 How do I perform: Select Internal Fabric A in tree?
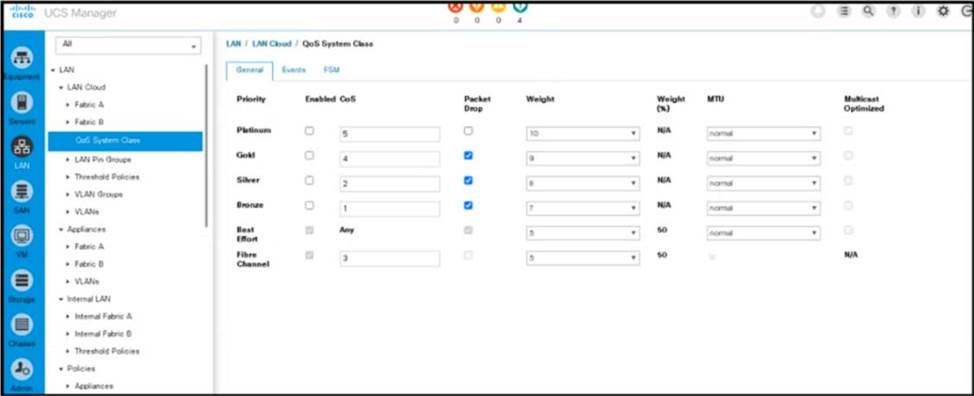pos(103,316)
